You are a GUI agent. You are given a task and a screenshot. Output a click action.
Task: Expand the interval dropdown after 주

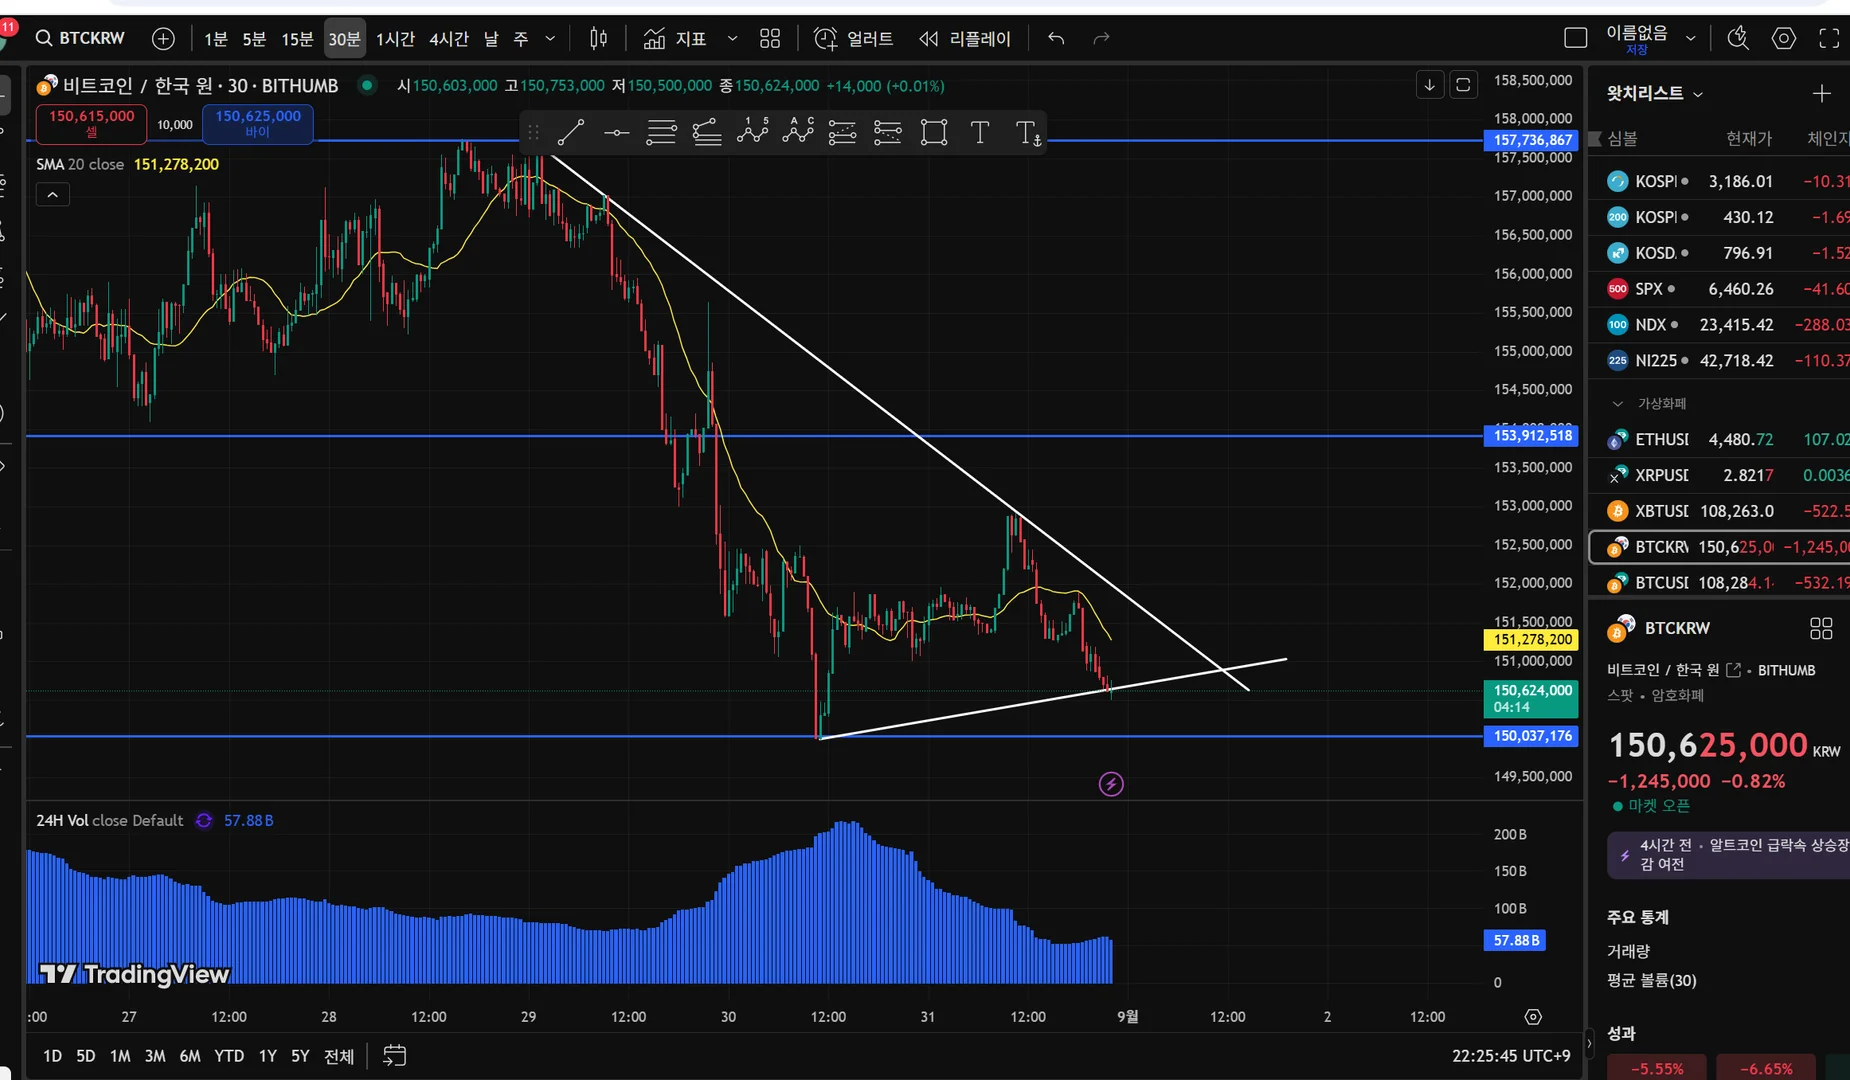(x=550, y=39)
